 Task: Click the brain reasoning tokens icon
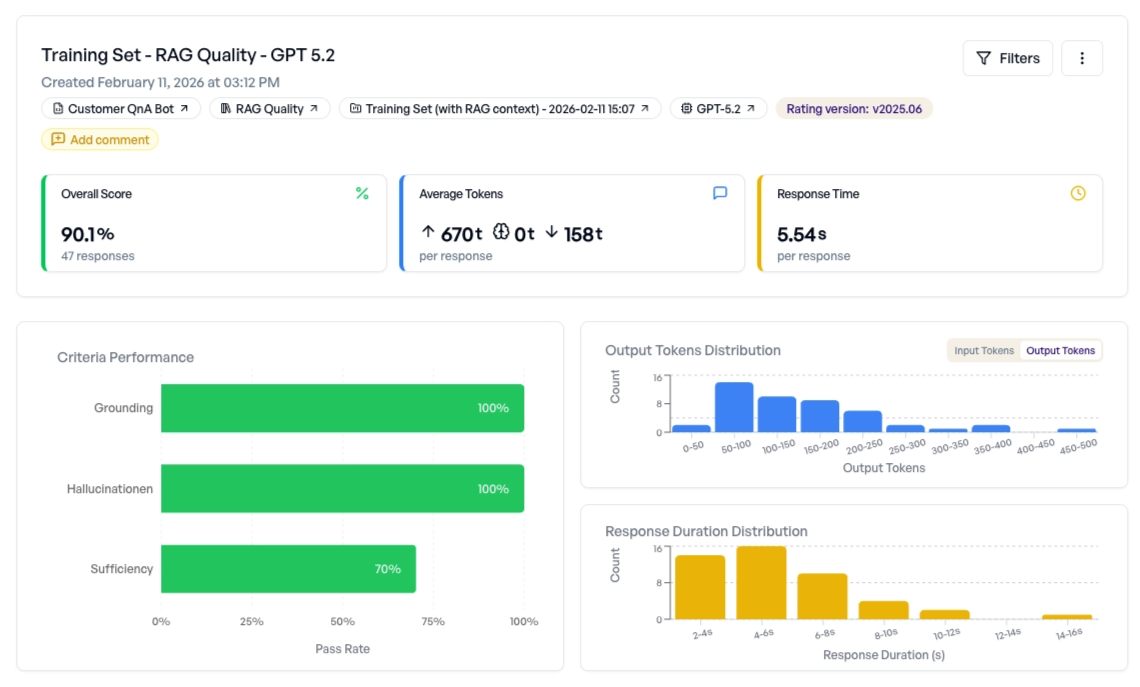[501, 233]
